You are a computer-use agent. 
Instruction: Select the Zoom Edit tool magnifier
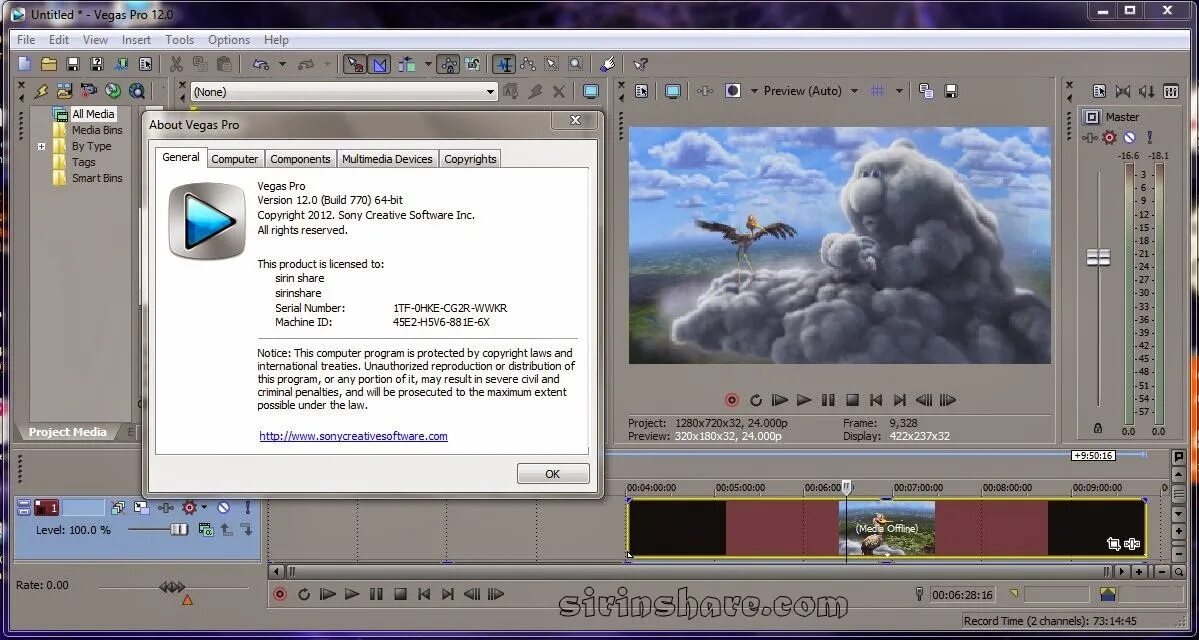click(575, 64)
